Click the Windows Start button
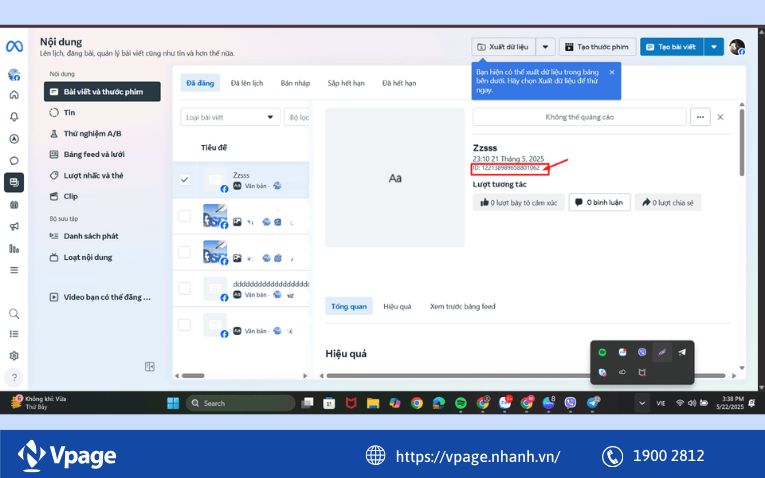Screen dimensions: 765x478 point(173,403)
